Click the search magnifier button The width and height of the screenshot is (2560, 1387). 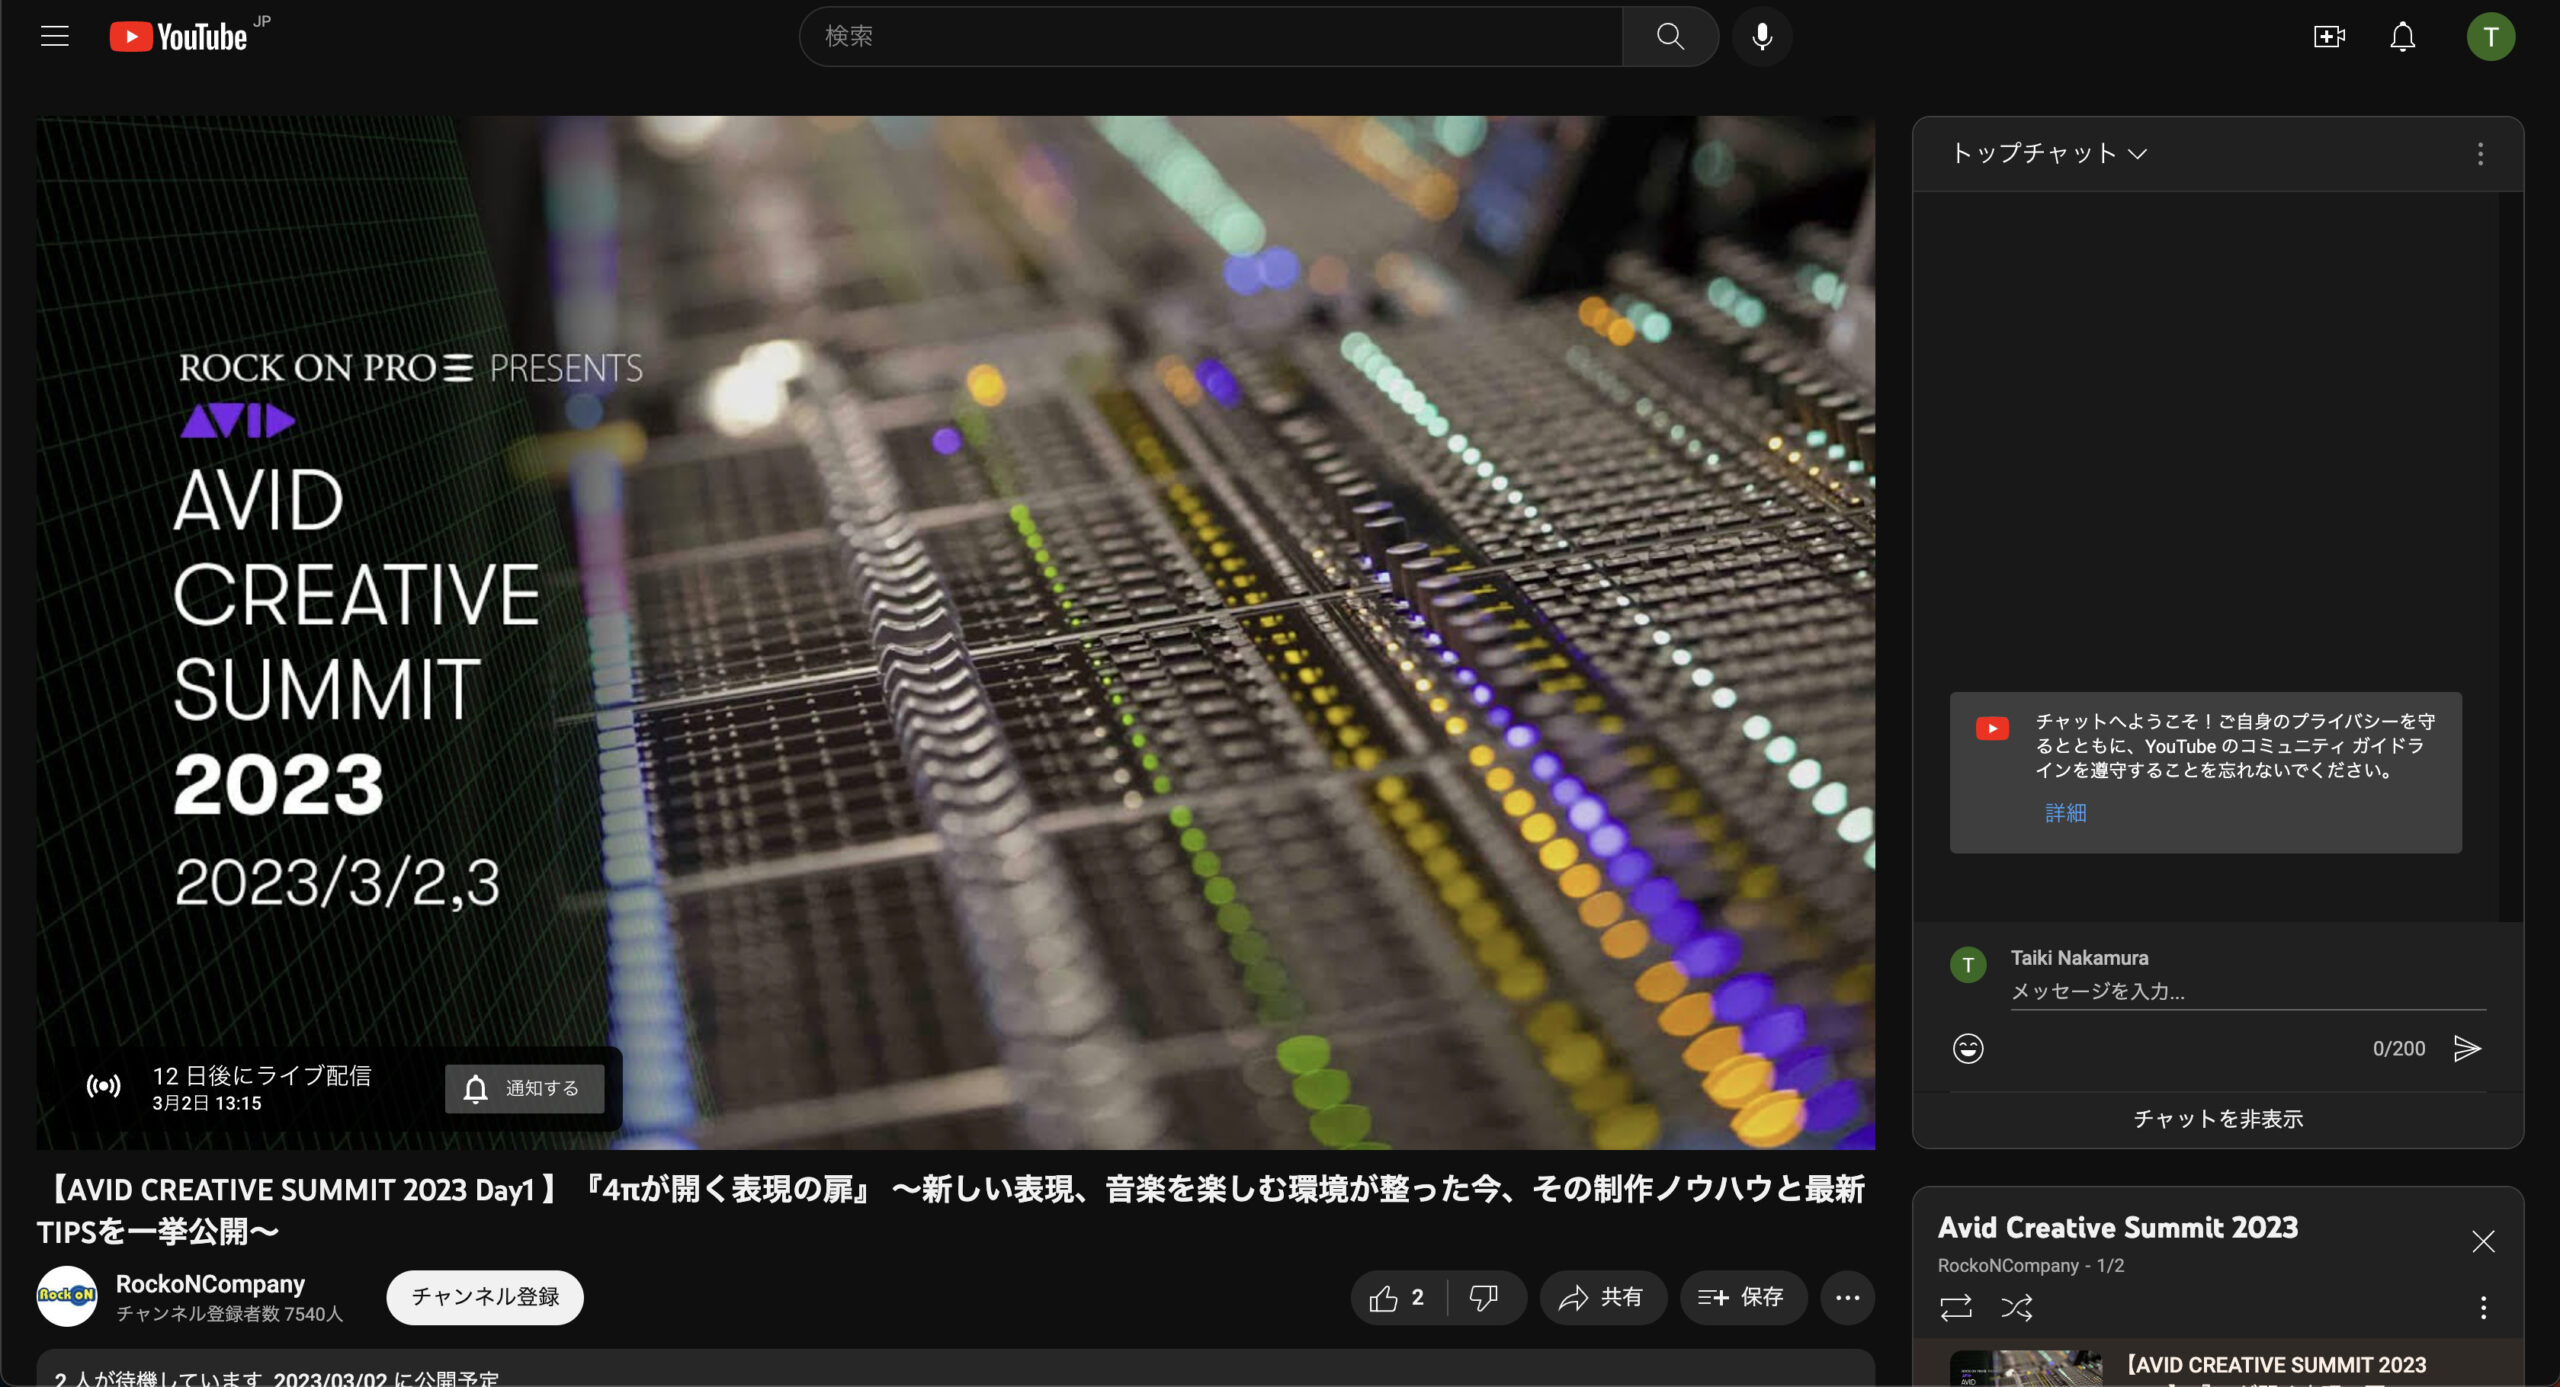pos(1669,37)
